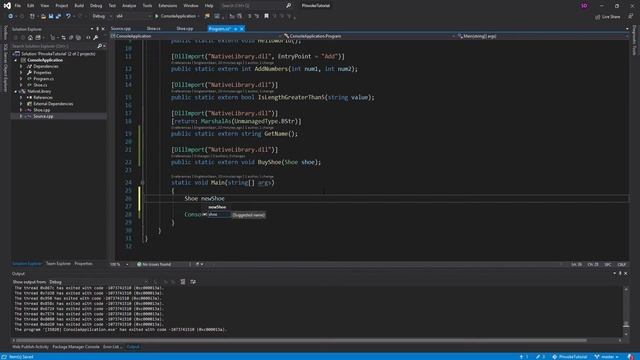Toggle Word Wrap in Output panel
The width and height of the screenshot is (640, 360).
(193, 282)
